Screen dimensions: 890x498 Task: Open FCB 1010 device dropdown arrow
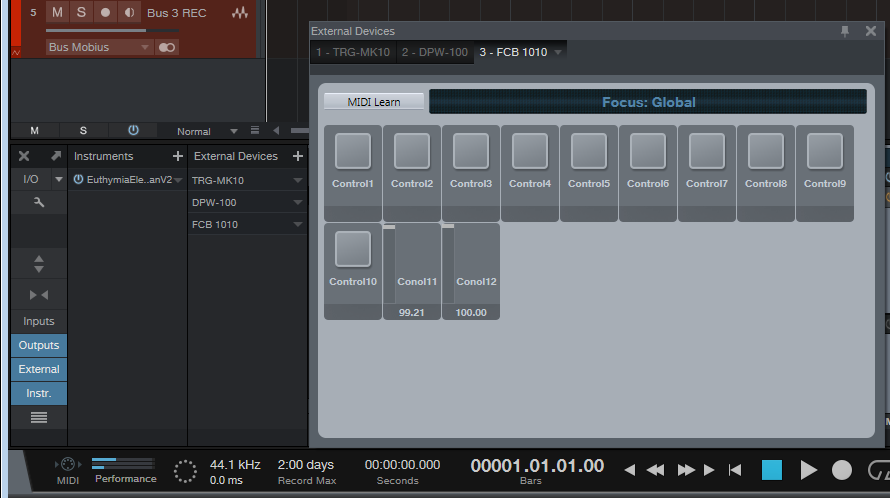(297, 224)
